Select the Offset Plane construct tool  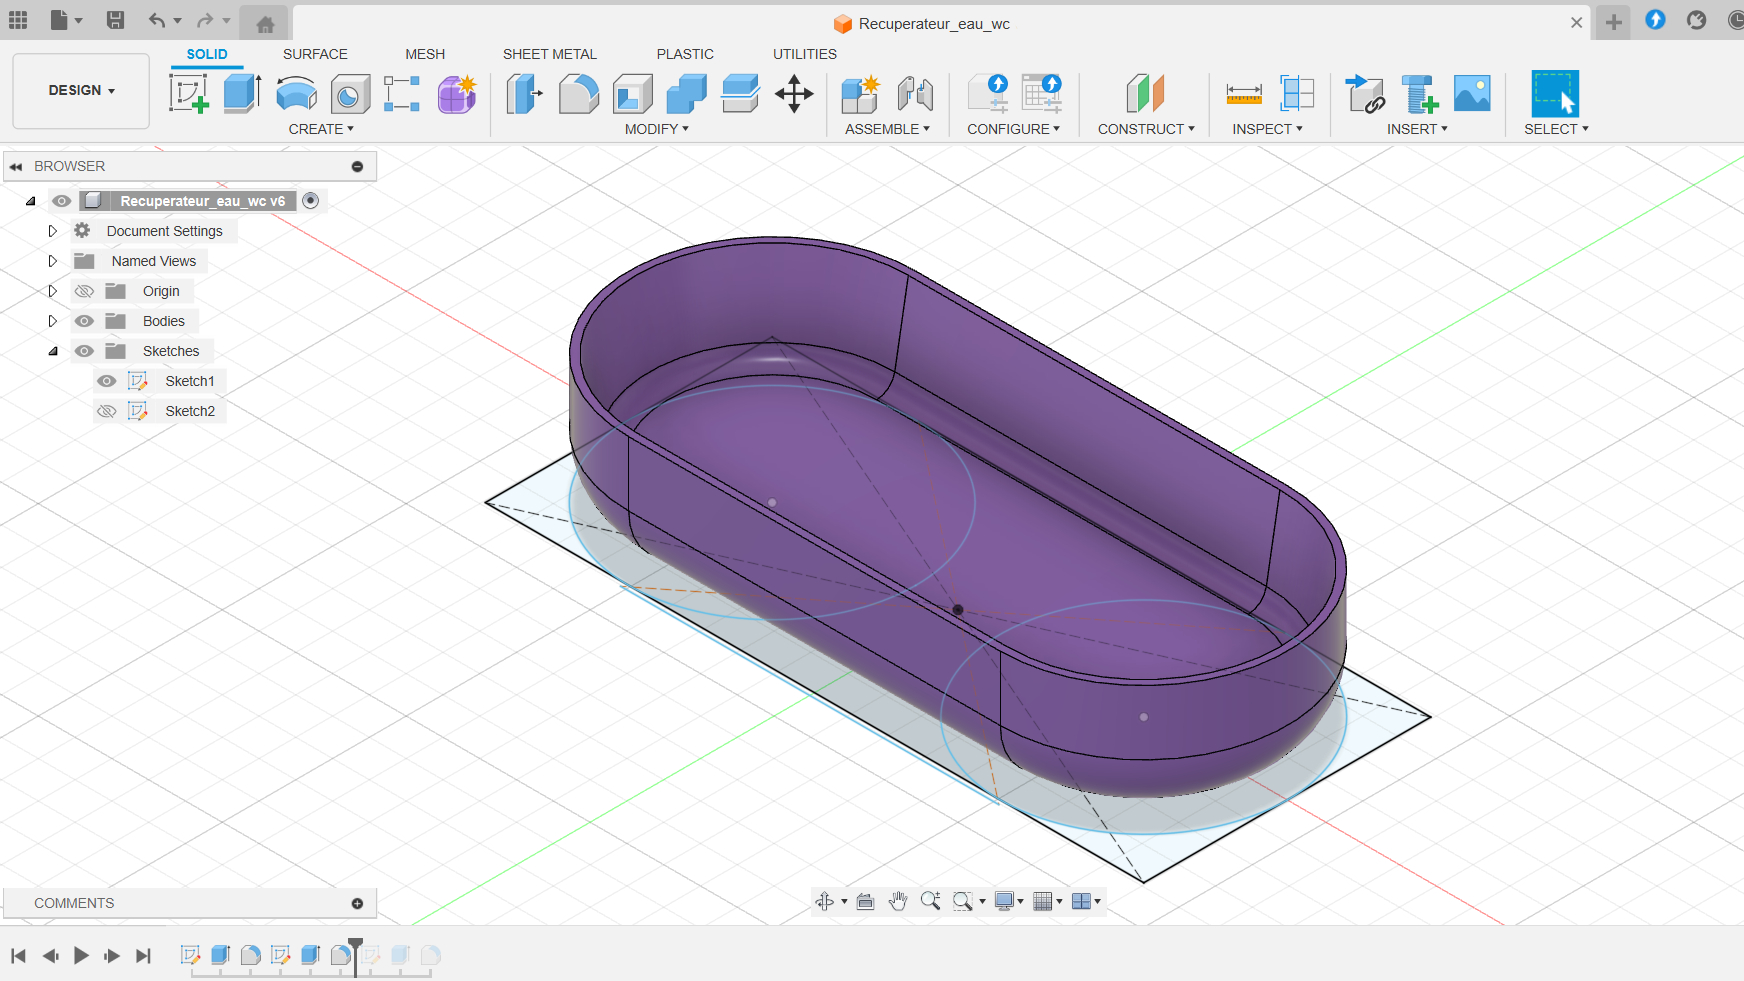pyautogui.click(x=1145, y=94)
